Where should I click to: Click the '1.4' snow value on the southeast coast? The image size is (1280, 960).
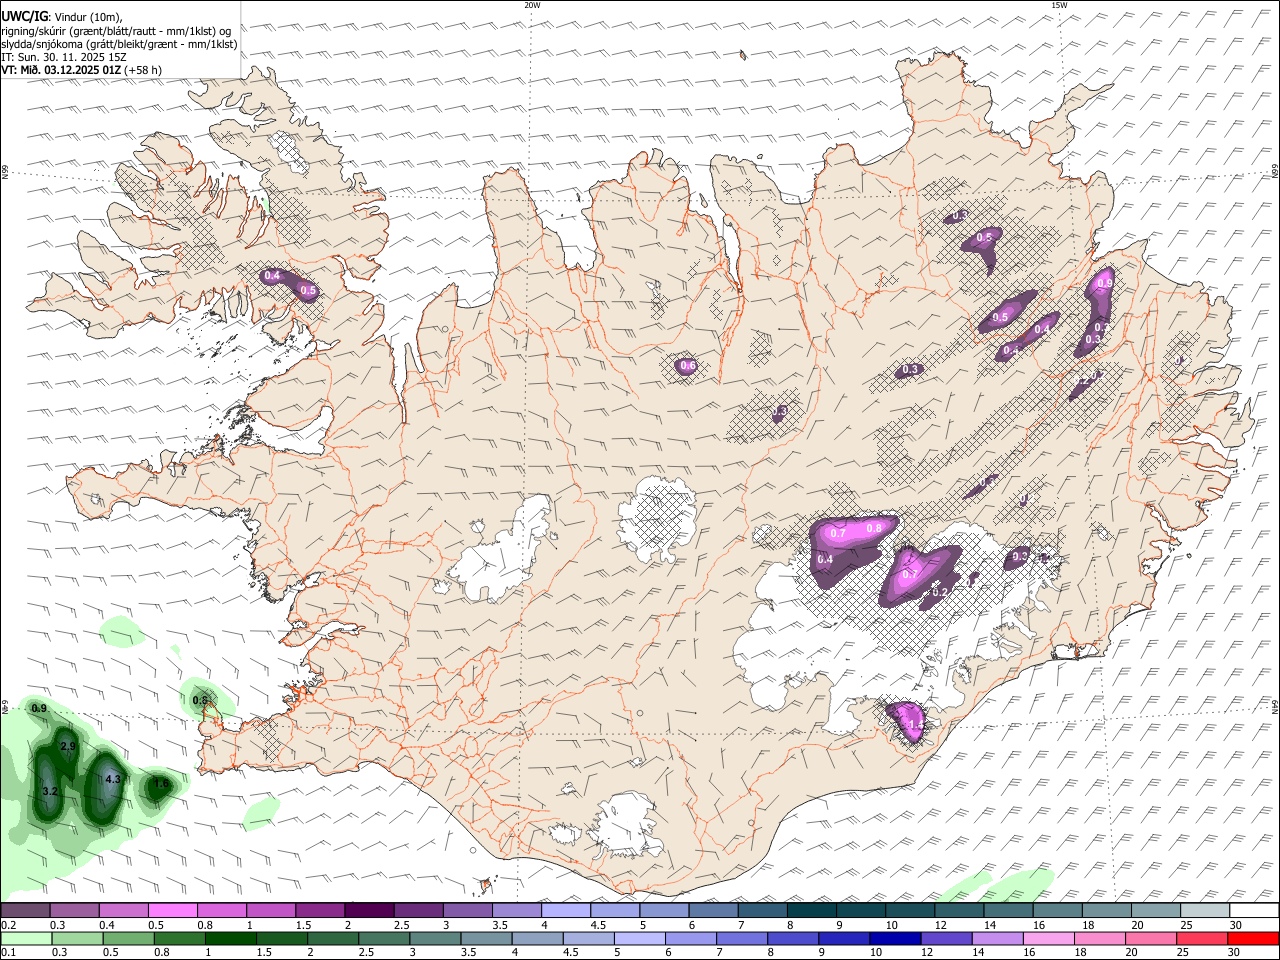(x=915, y=723)
